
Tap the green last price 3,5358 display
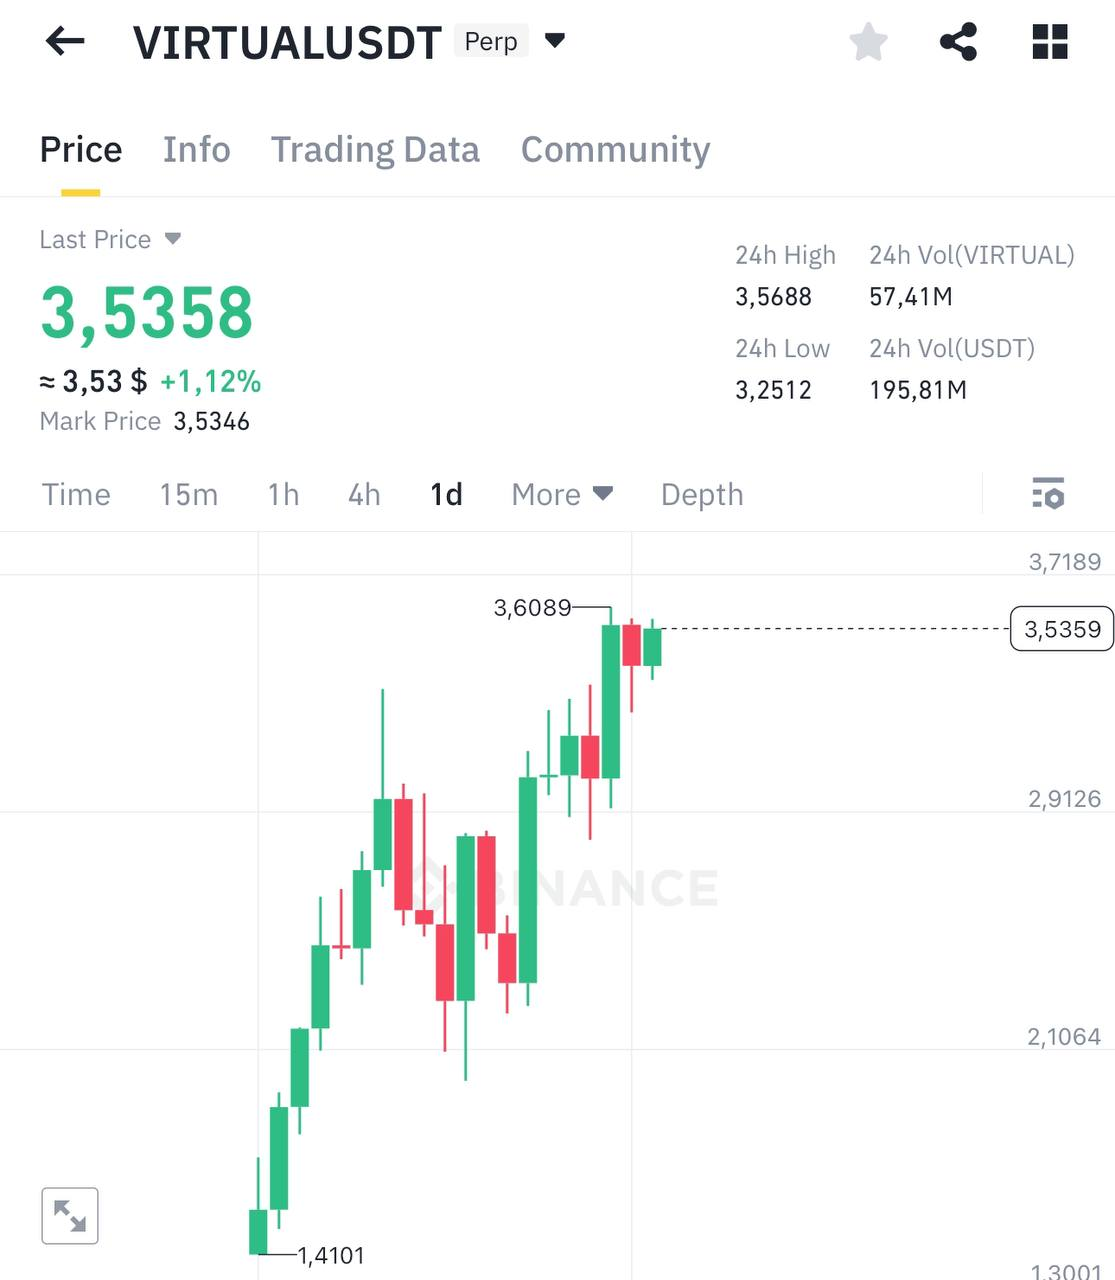[146, 311]
